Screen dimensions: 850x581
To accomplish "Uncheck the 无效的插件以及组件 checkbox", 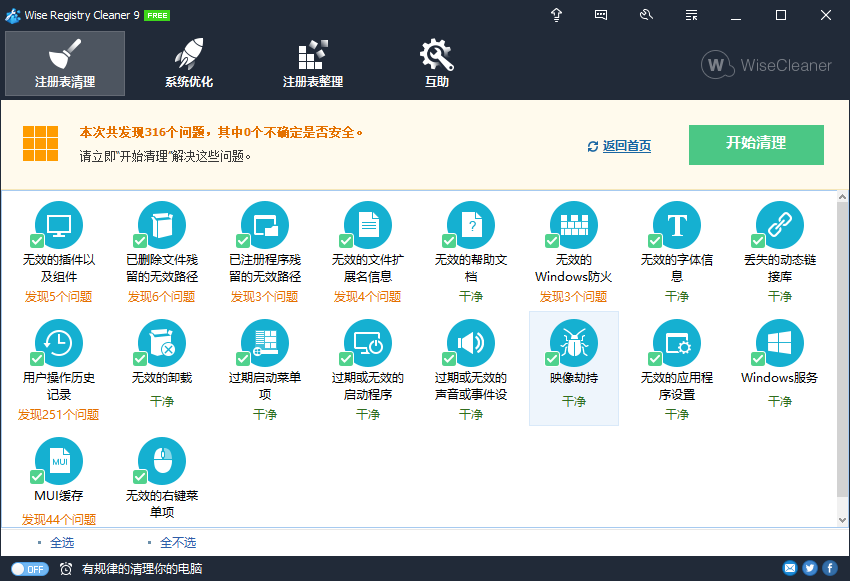I will [x=37, y=241].
